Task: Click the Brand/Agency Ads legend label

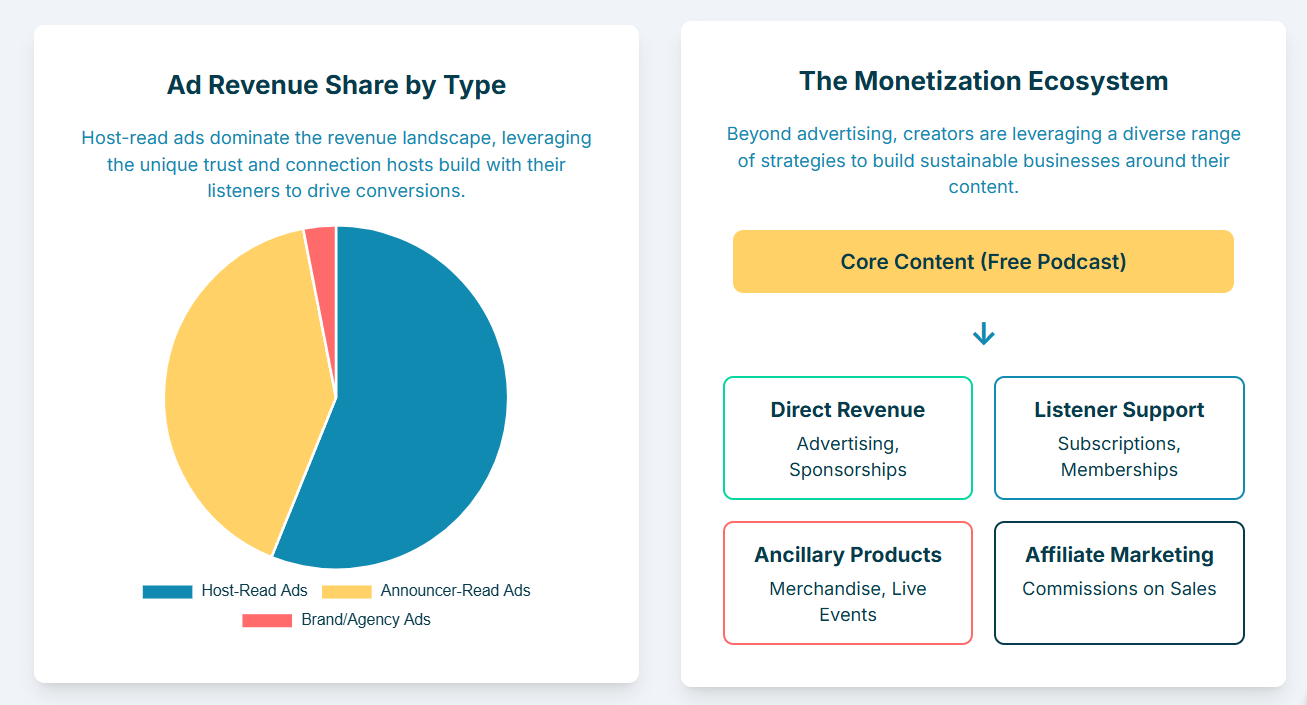Action: [366, 620]
